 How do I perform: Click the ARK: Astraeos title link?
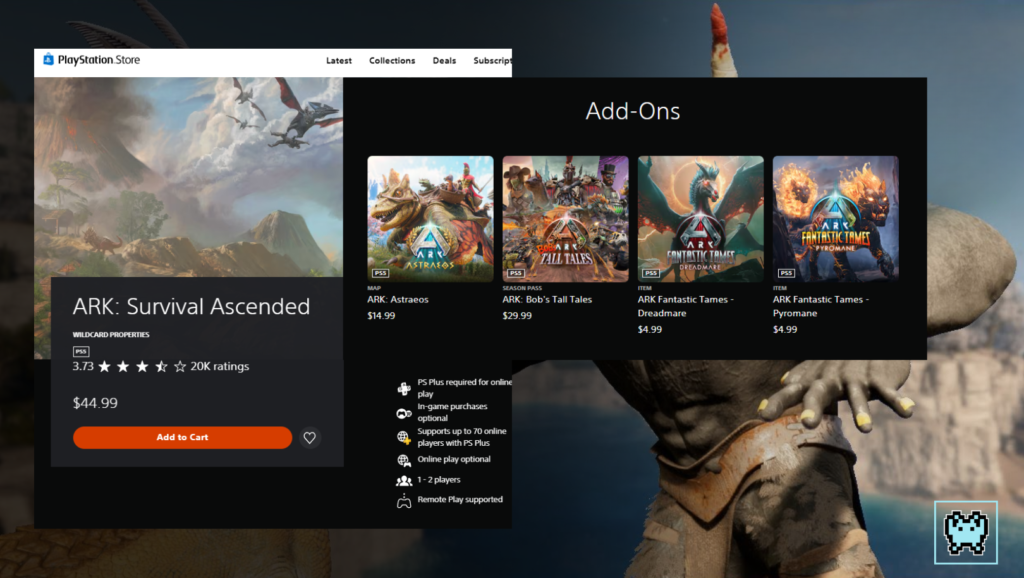[398, 299]
